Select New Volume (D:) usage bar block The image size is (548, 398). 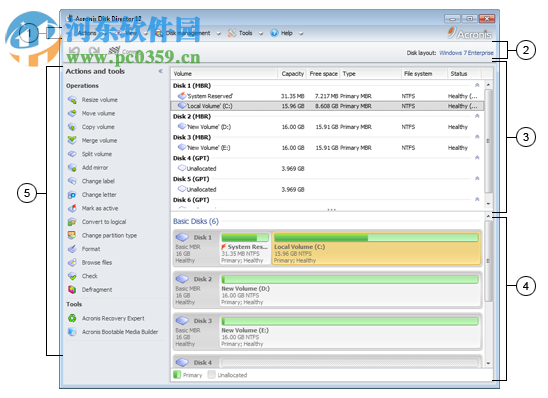[350, 290]
